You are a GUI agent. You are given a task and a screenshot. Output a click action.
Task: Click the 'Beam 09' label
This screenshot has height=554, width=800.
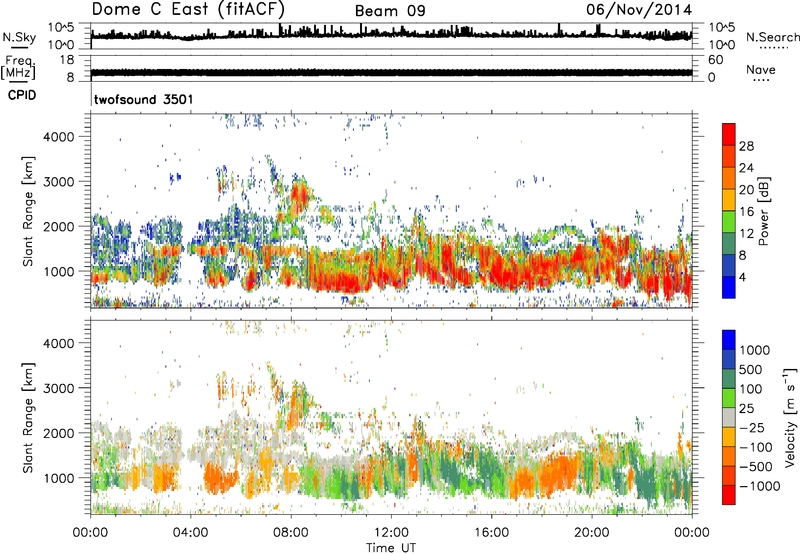coord(390,11)
